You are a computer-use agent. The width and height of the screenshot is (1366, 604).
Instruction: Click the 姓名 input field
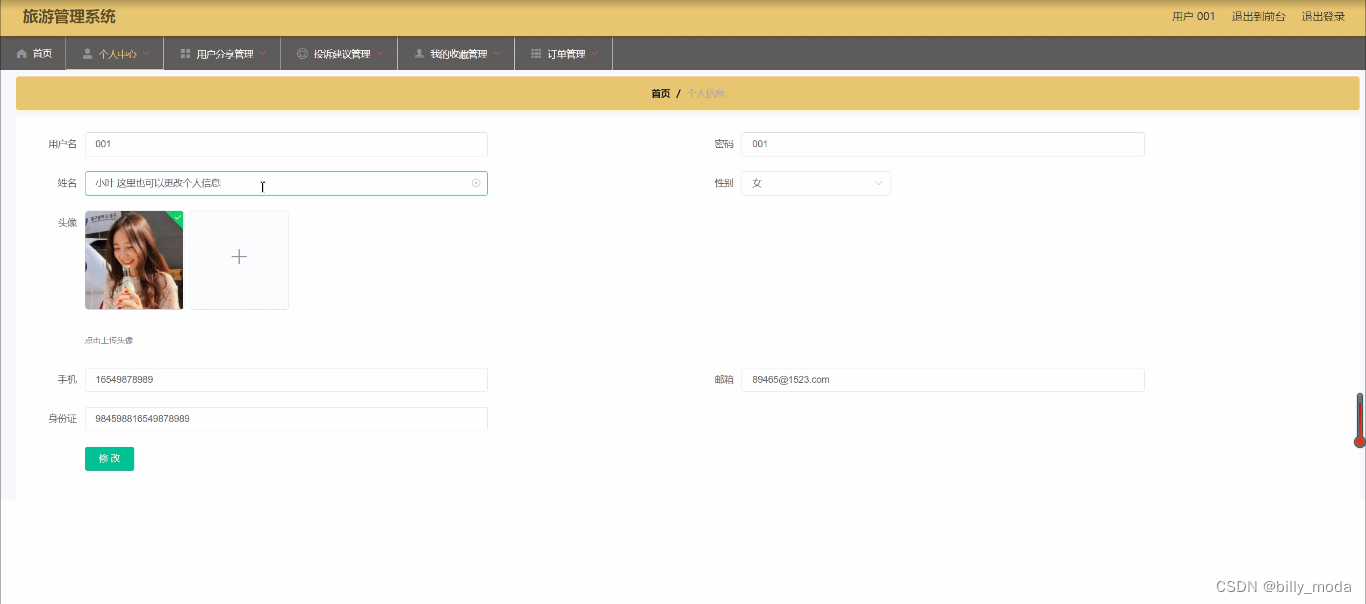286,183
